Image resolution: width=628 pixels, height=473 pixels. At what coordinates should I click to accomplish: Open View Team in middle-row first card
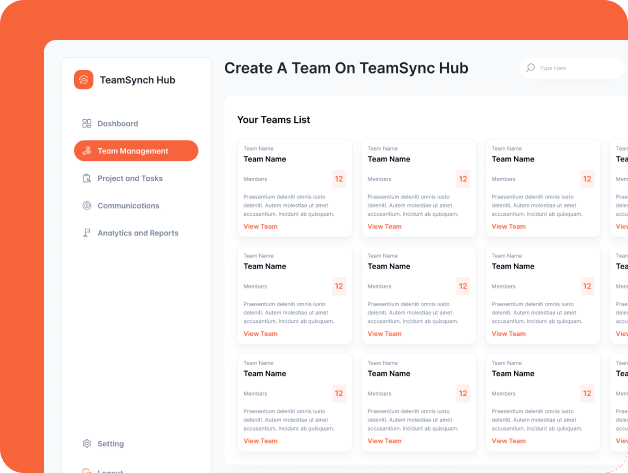(x=260, y=334)
